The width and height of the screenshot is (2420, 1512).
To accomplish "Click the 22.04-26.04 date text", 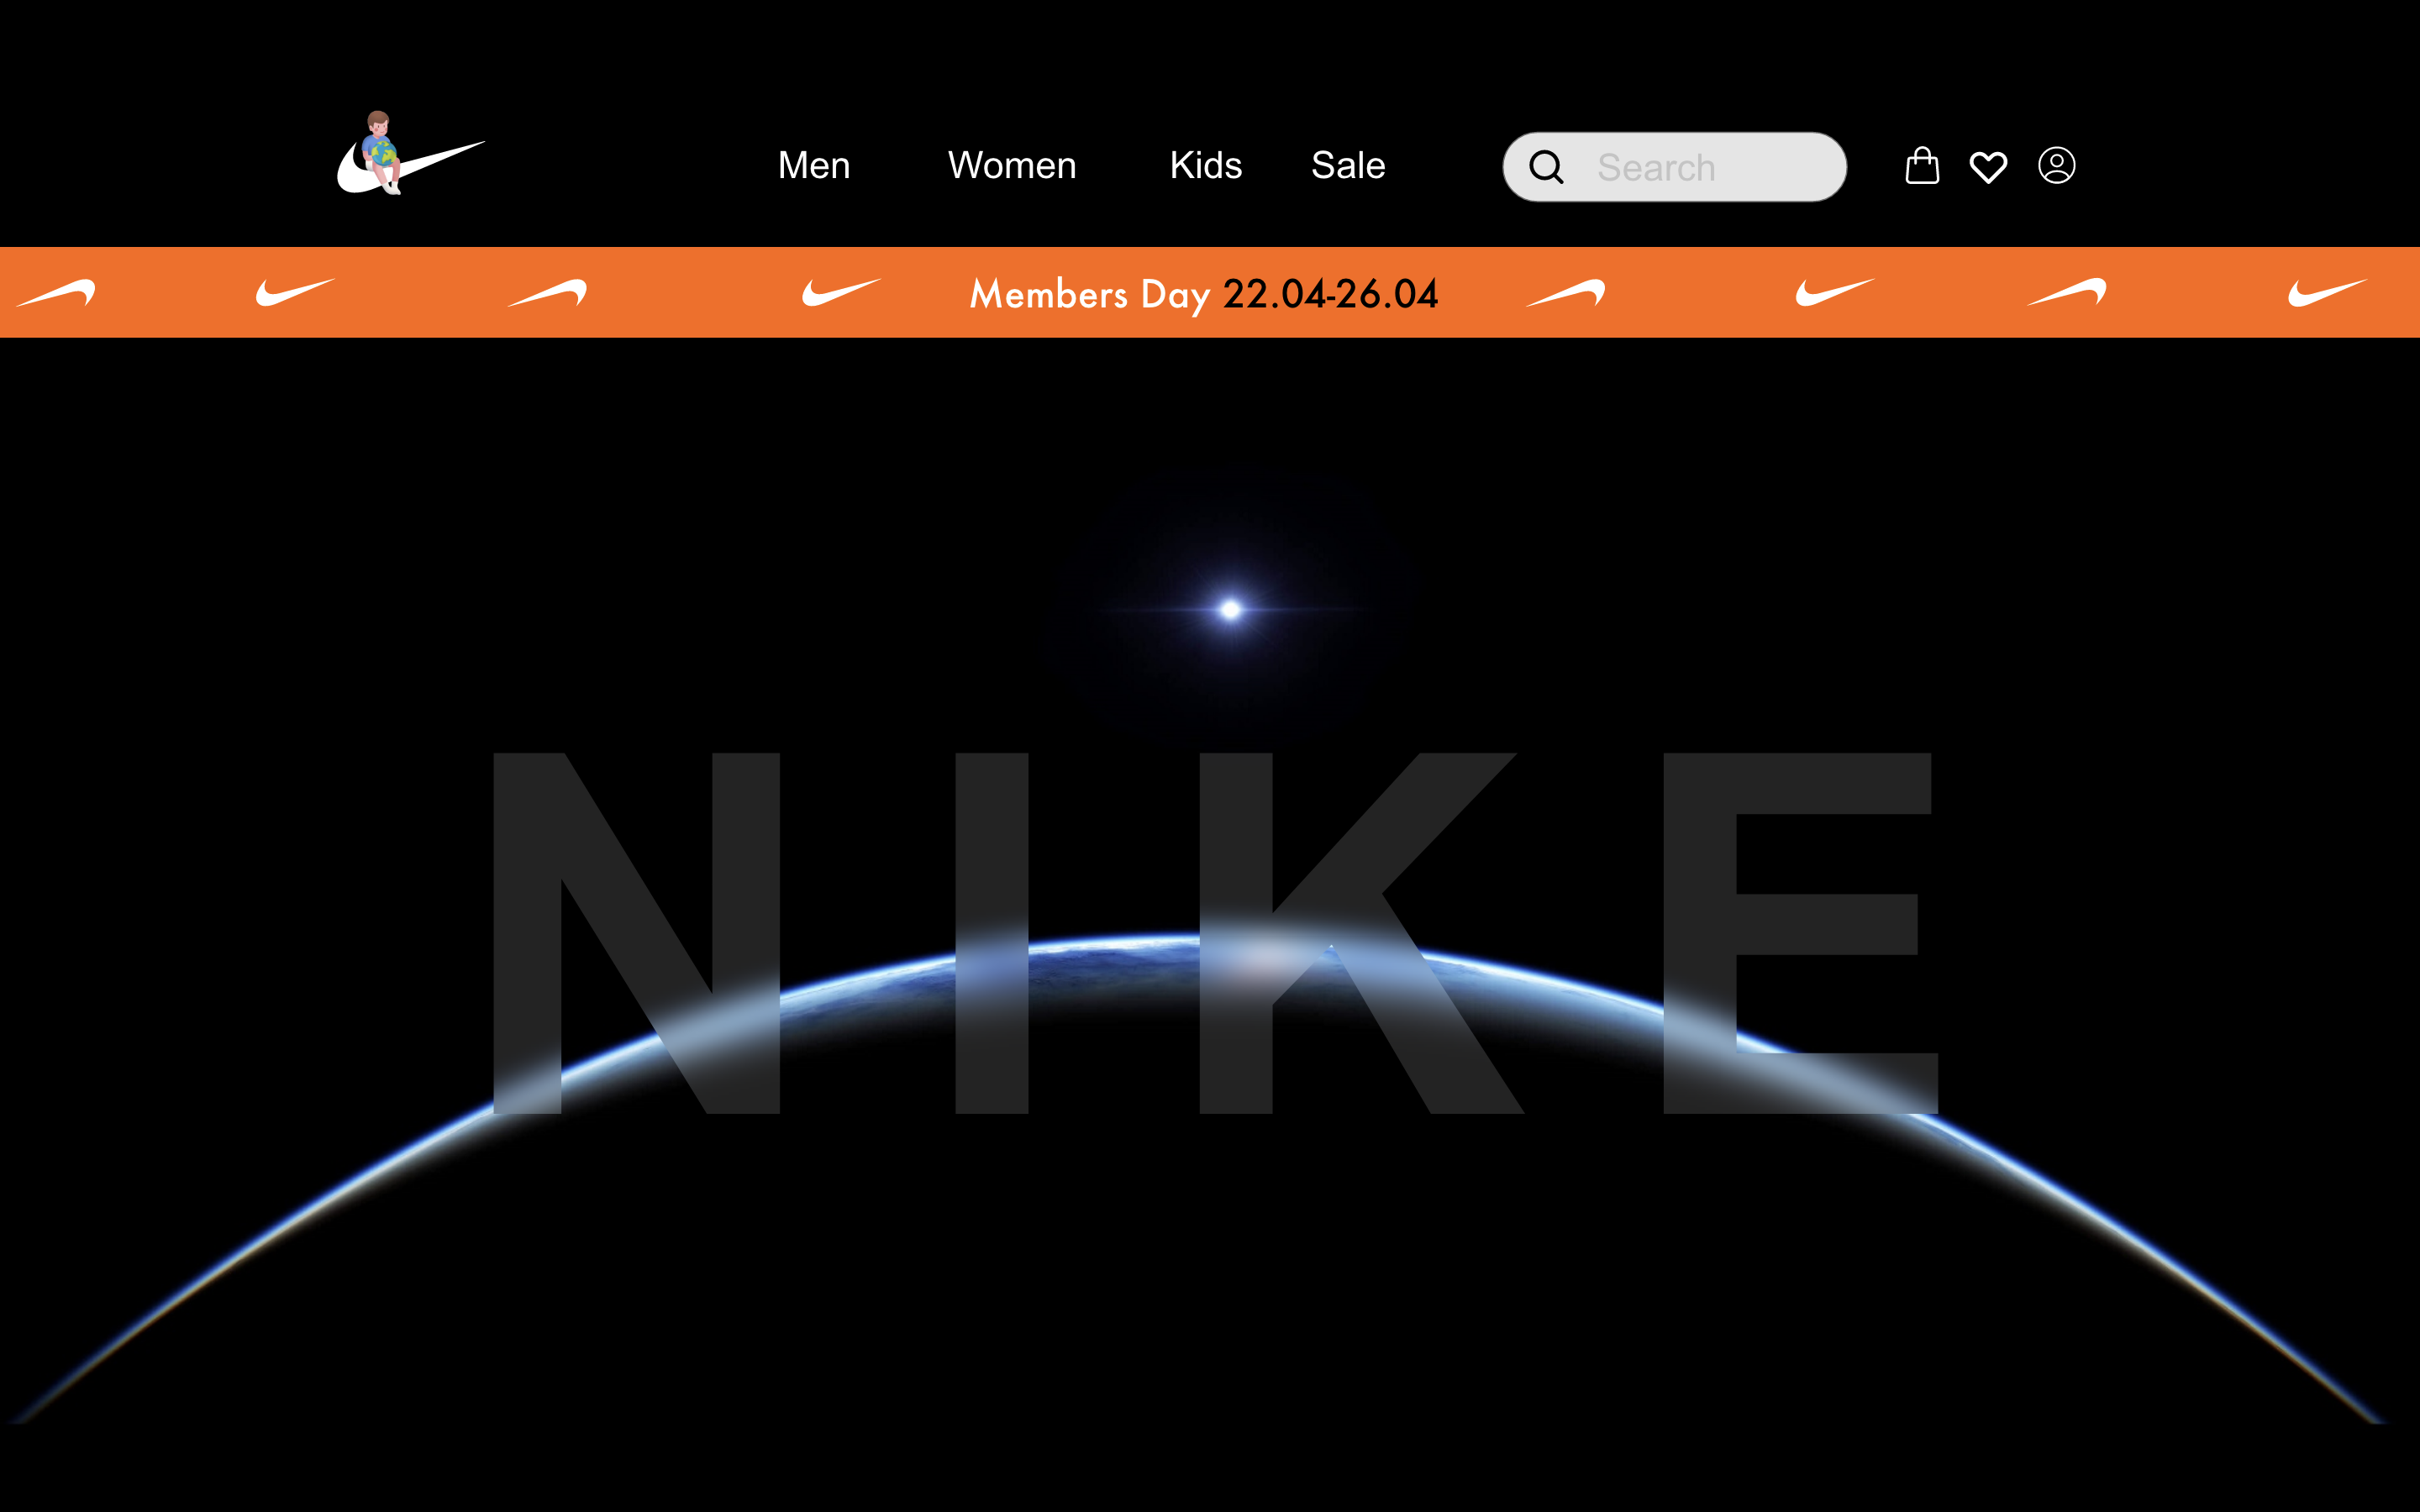I will click(x=1330, y=294).
